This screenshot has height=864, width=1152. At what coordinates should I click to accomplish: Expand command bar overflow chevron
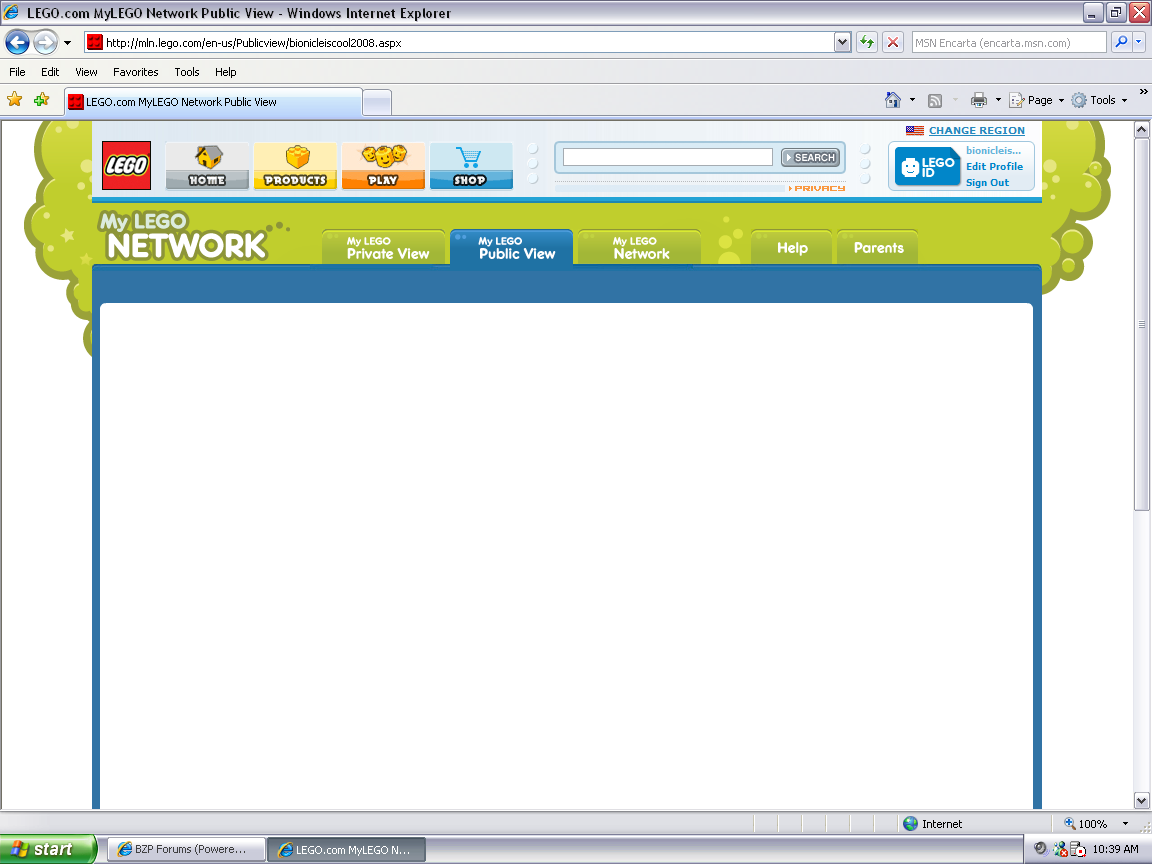[1143, 92]
